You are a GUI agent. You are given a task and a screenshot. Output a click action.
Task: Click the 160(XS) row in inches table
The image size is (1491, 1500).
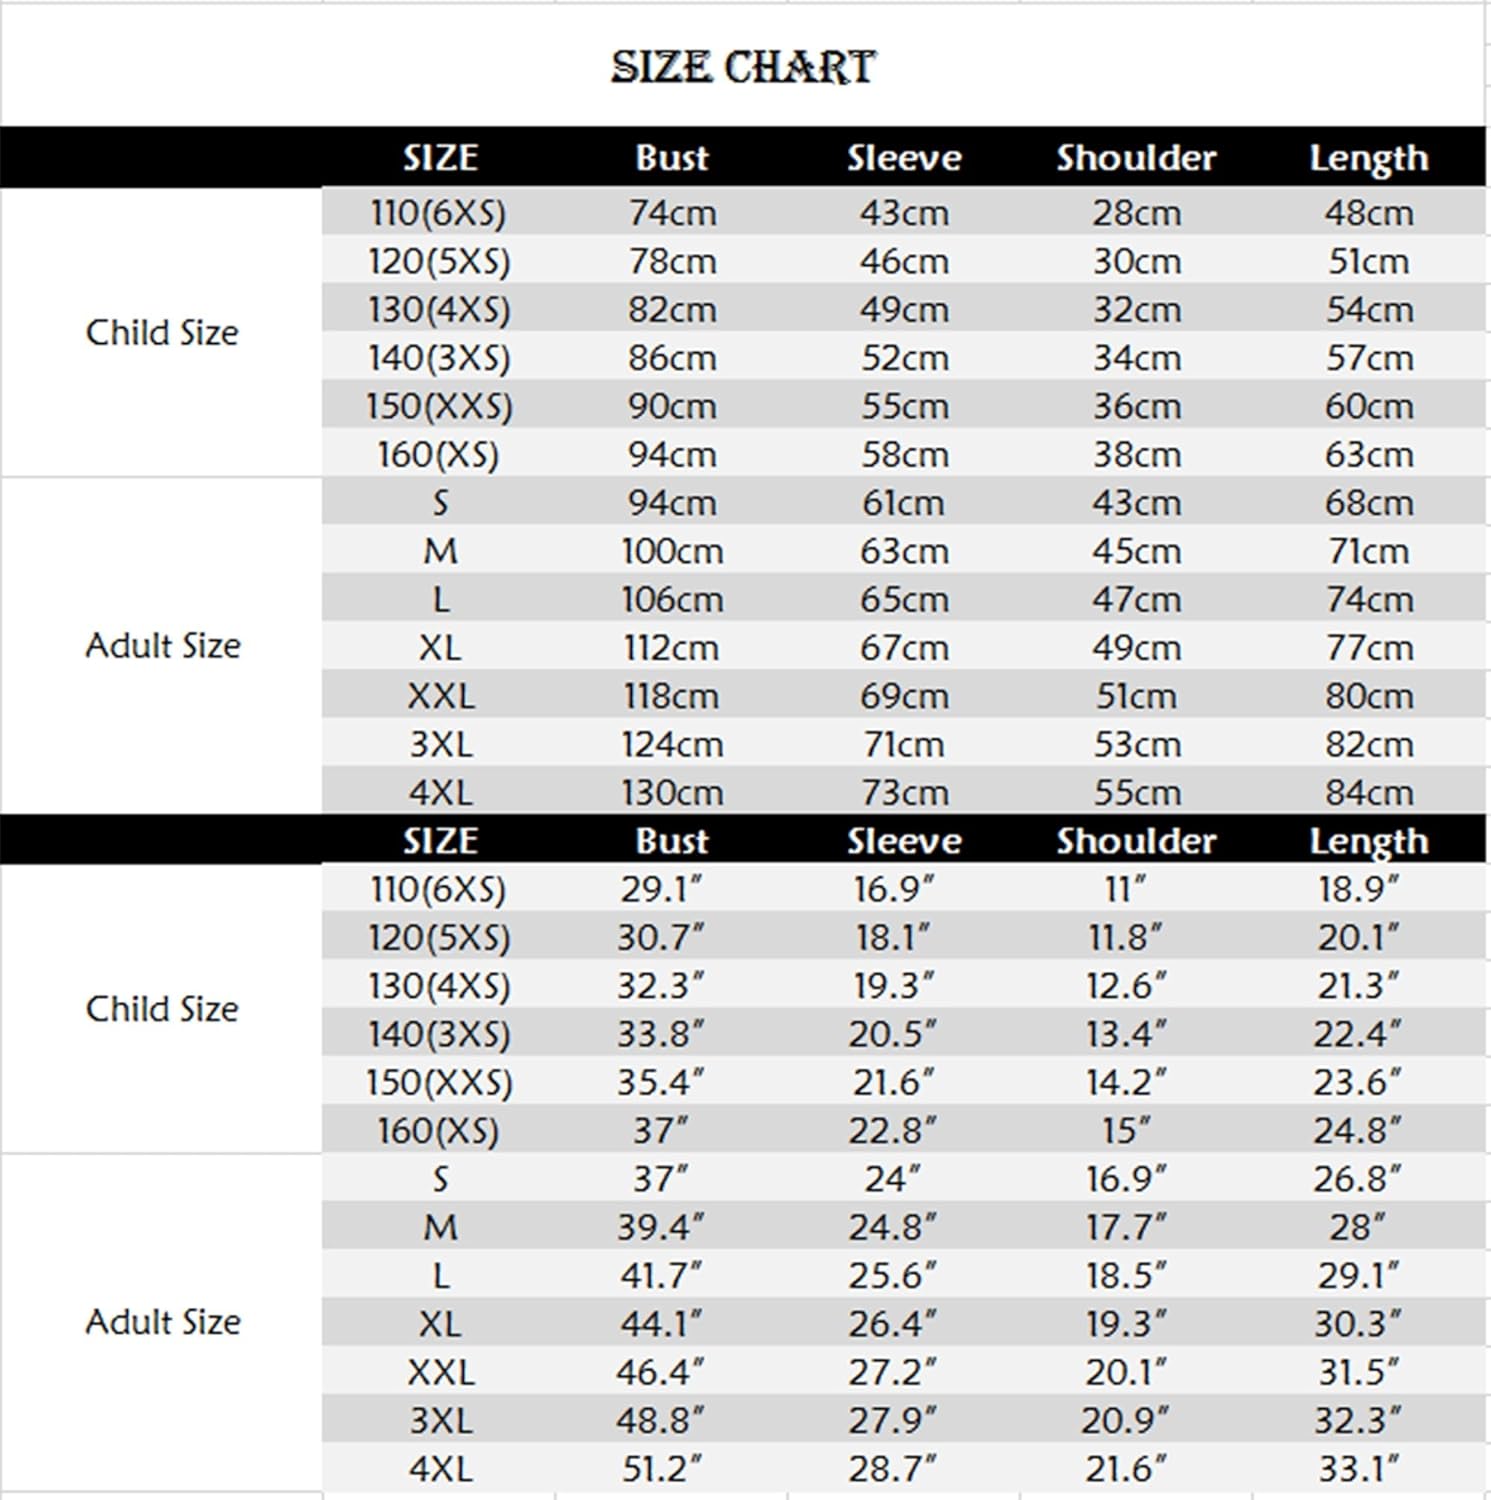(903, 1130)
